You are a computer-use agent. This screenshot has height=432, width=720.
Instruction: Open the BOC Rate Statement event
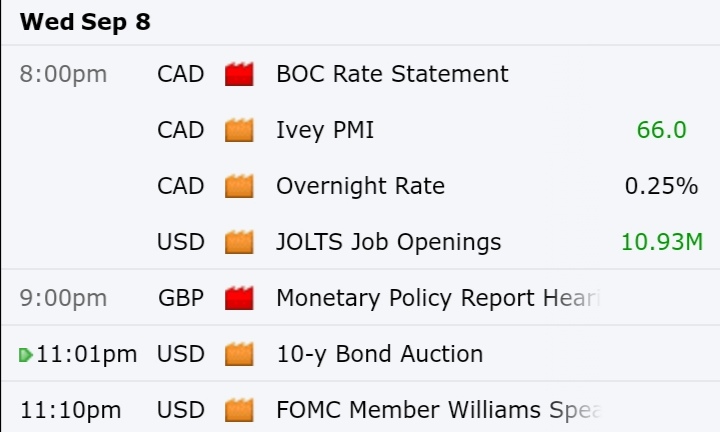click(x=392, y=74)
